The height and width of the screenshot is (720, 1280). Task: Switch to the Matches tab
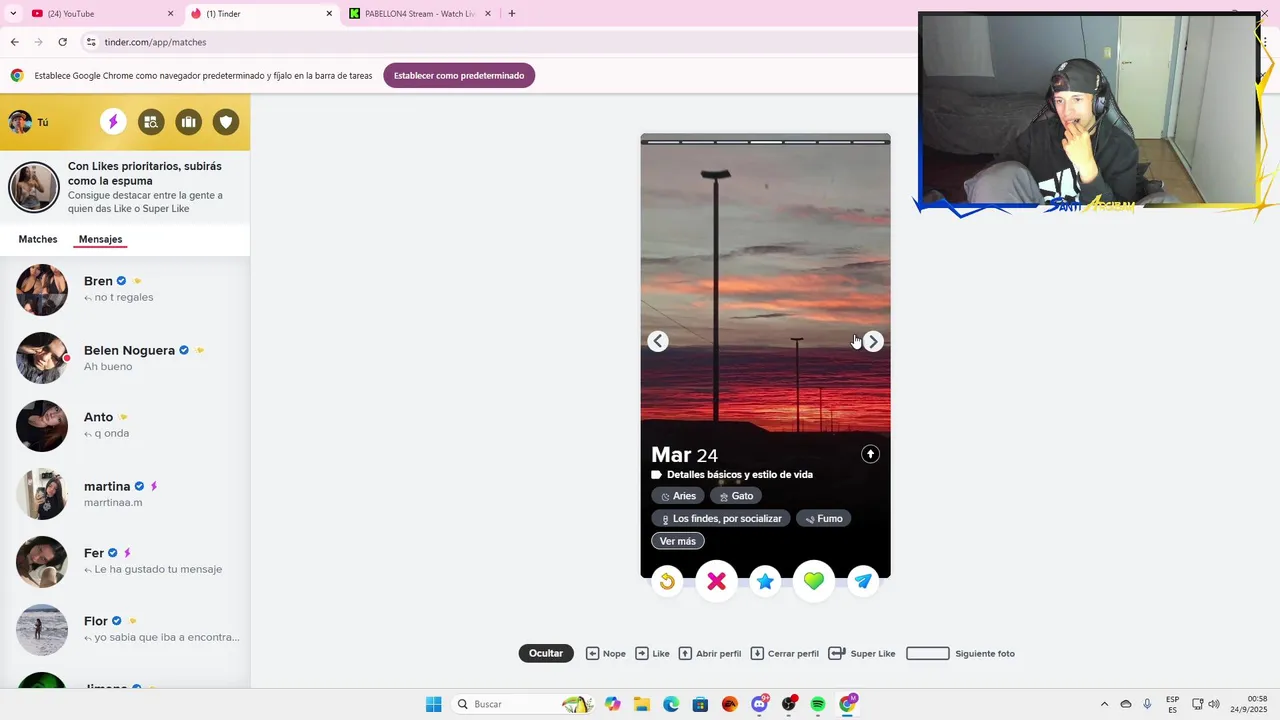[38, 239]
